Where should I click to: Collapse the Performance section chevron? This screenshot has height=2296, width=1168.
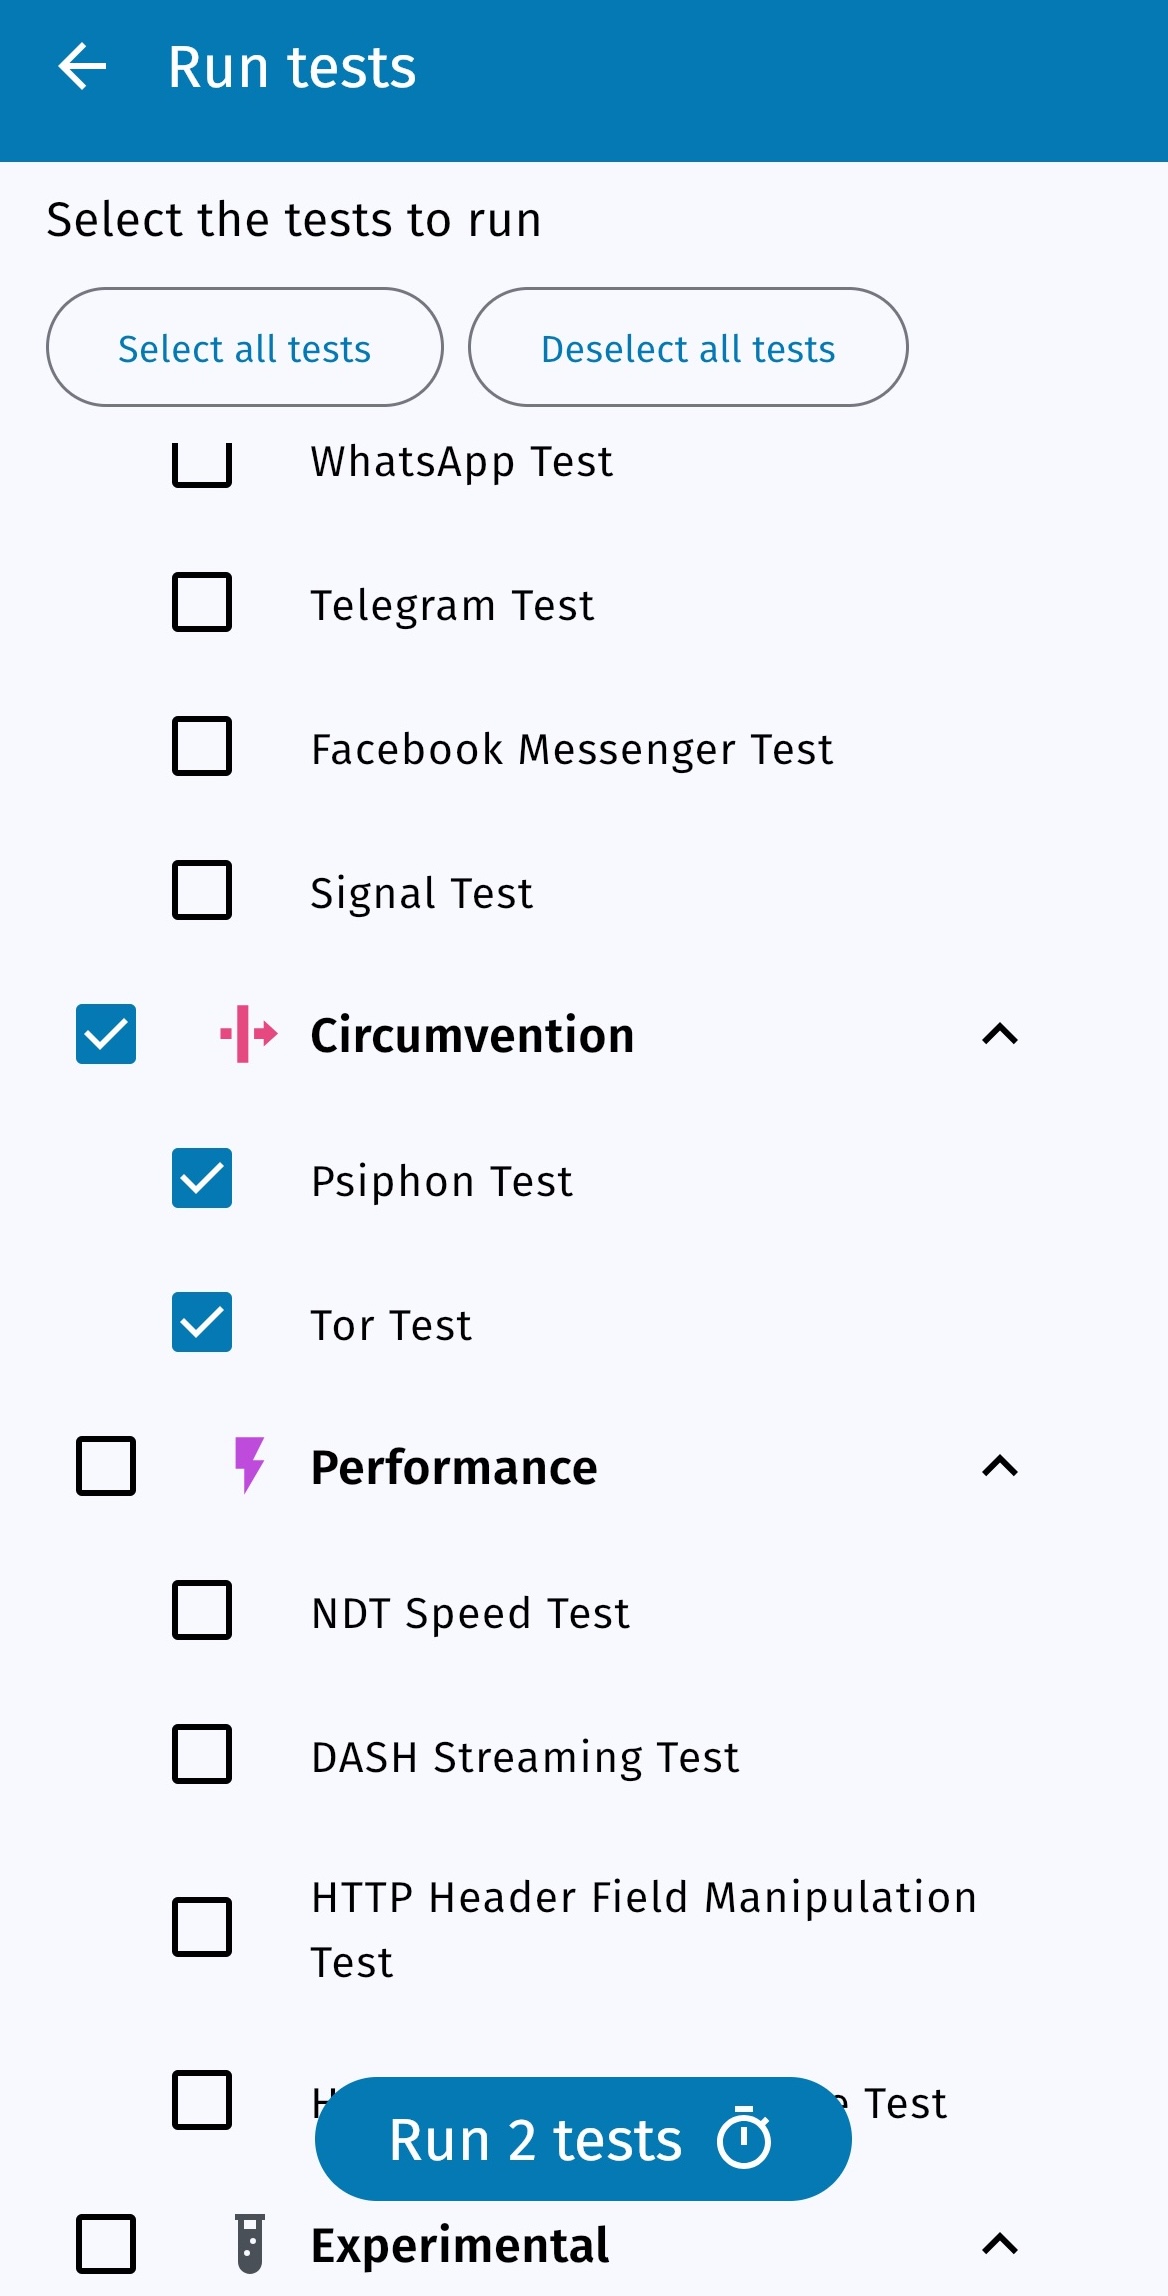[1000, 1466]
